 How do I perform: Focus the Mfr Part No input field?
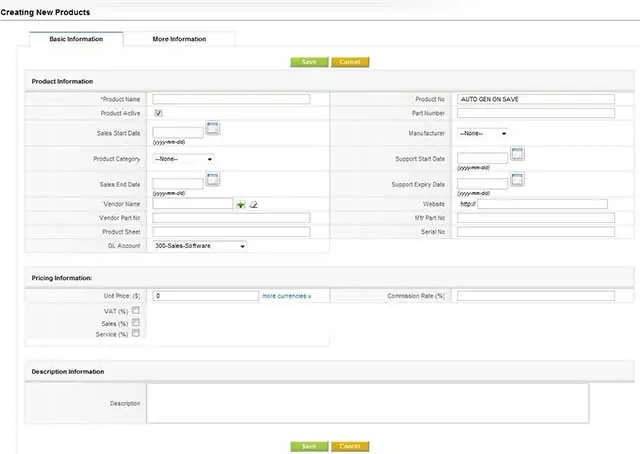tap(536, 218)
